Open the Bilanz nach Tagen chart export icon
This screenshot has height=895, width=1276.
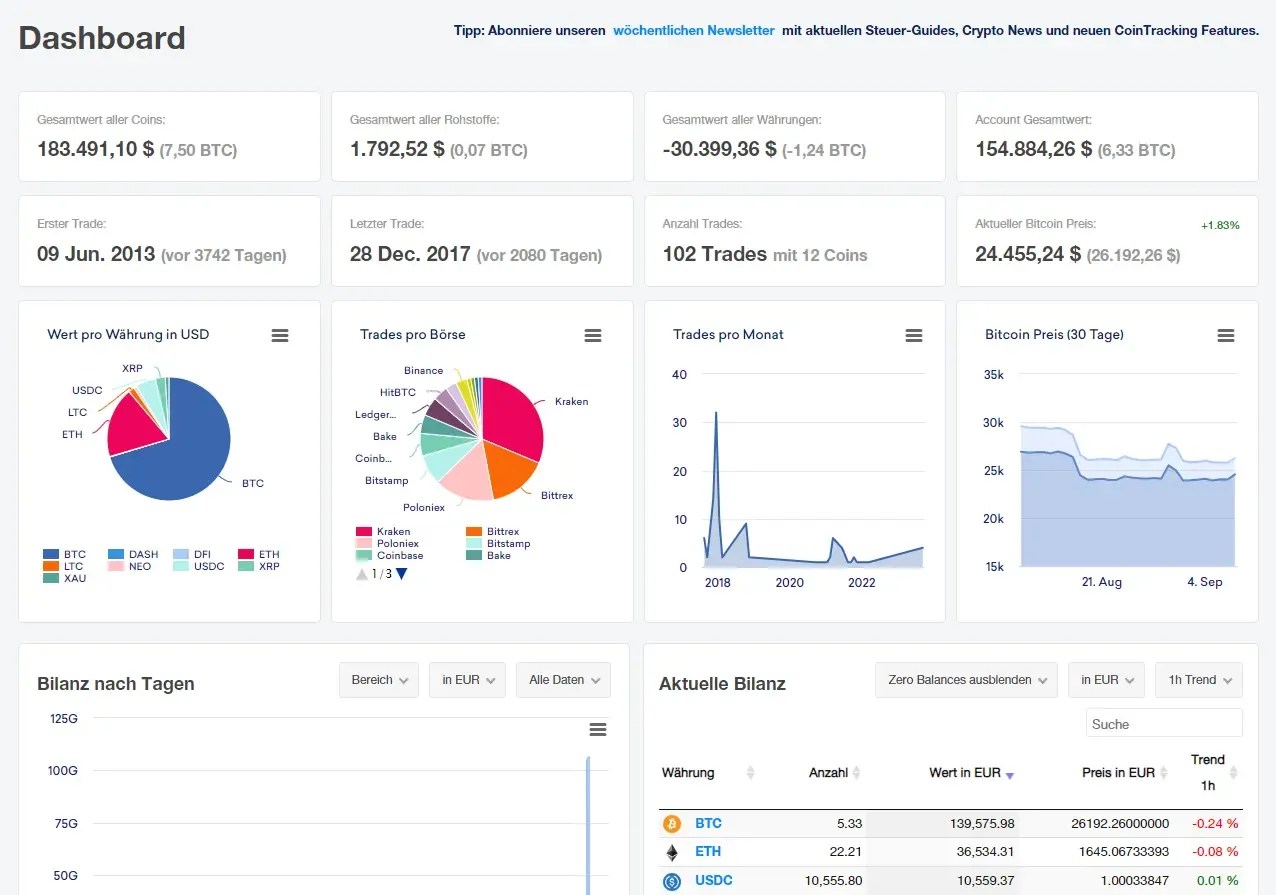(597, 730)
